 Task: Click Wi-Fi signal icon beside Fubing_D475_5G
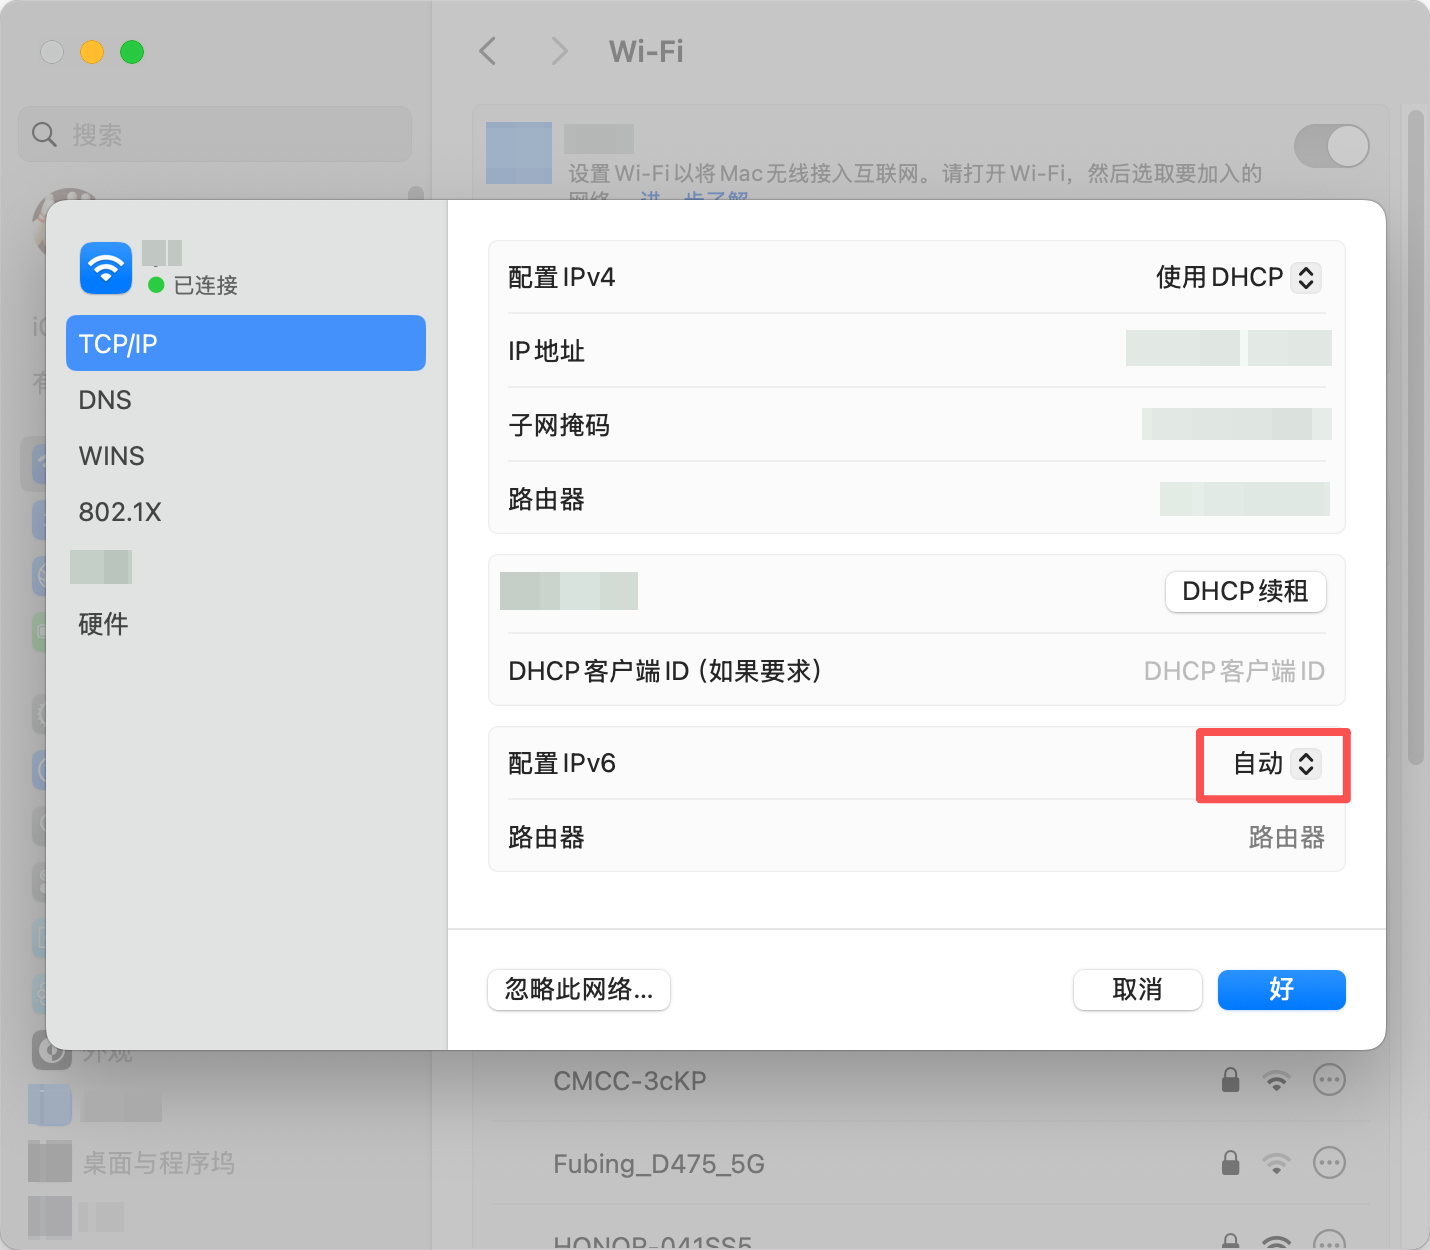point(1276,1163)
